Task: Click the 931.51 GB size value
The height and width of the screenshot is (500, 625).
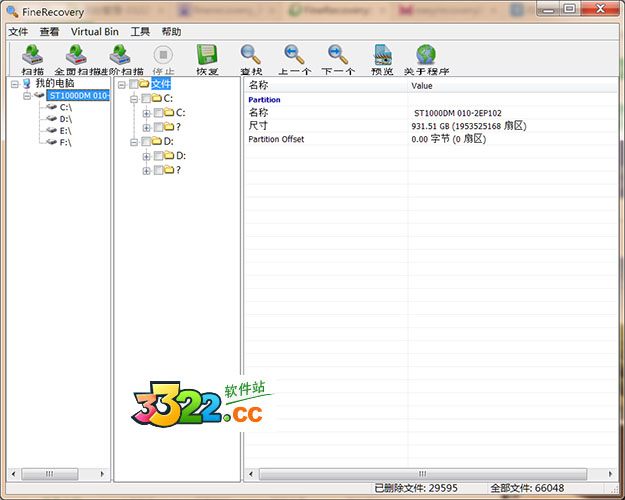Action: [469, 126]
